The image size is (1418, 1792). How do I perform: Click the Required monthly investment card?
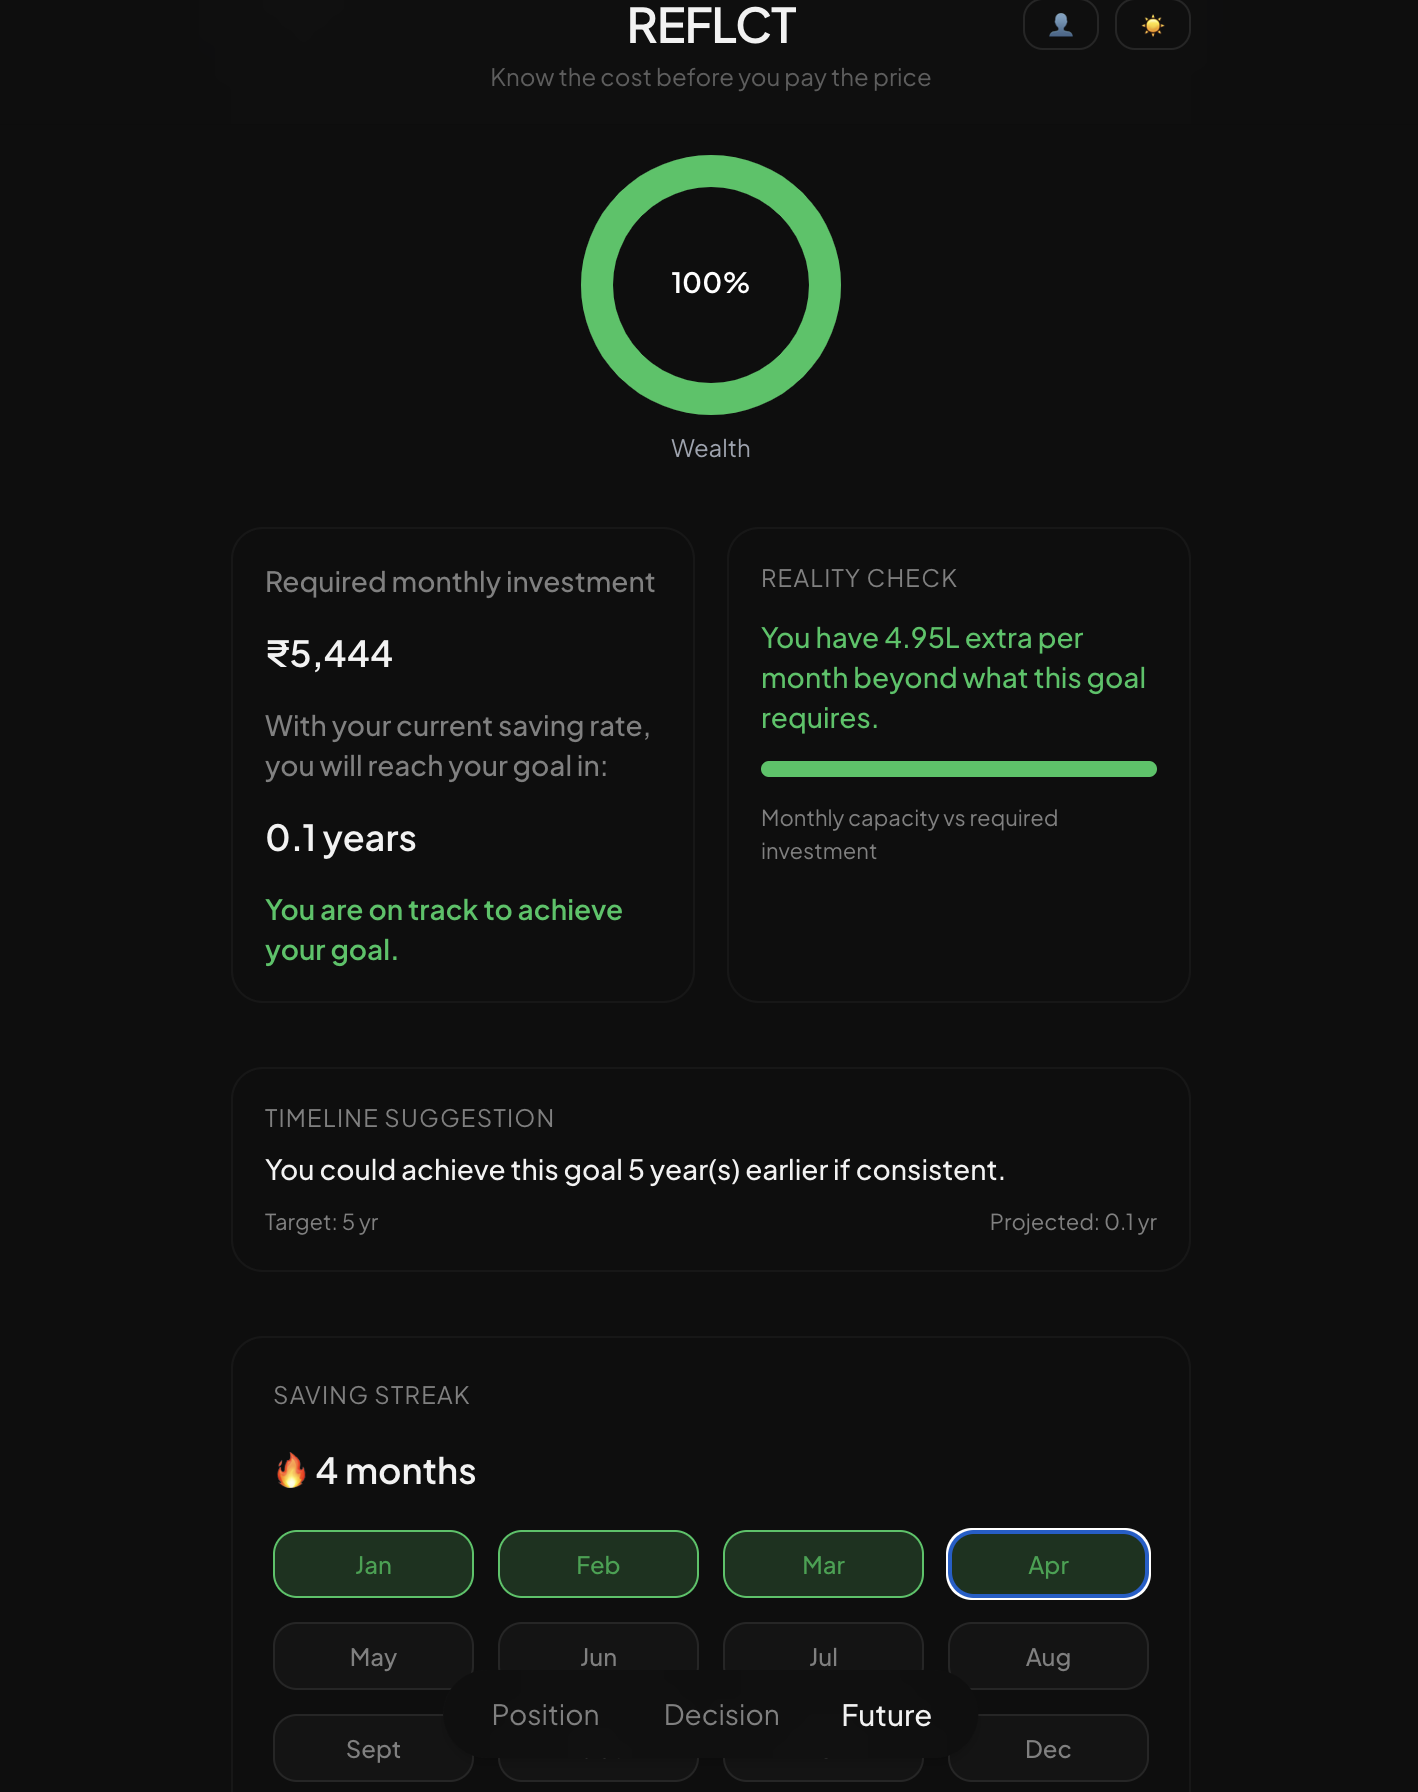coord(462,765)
